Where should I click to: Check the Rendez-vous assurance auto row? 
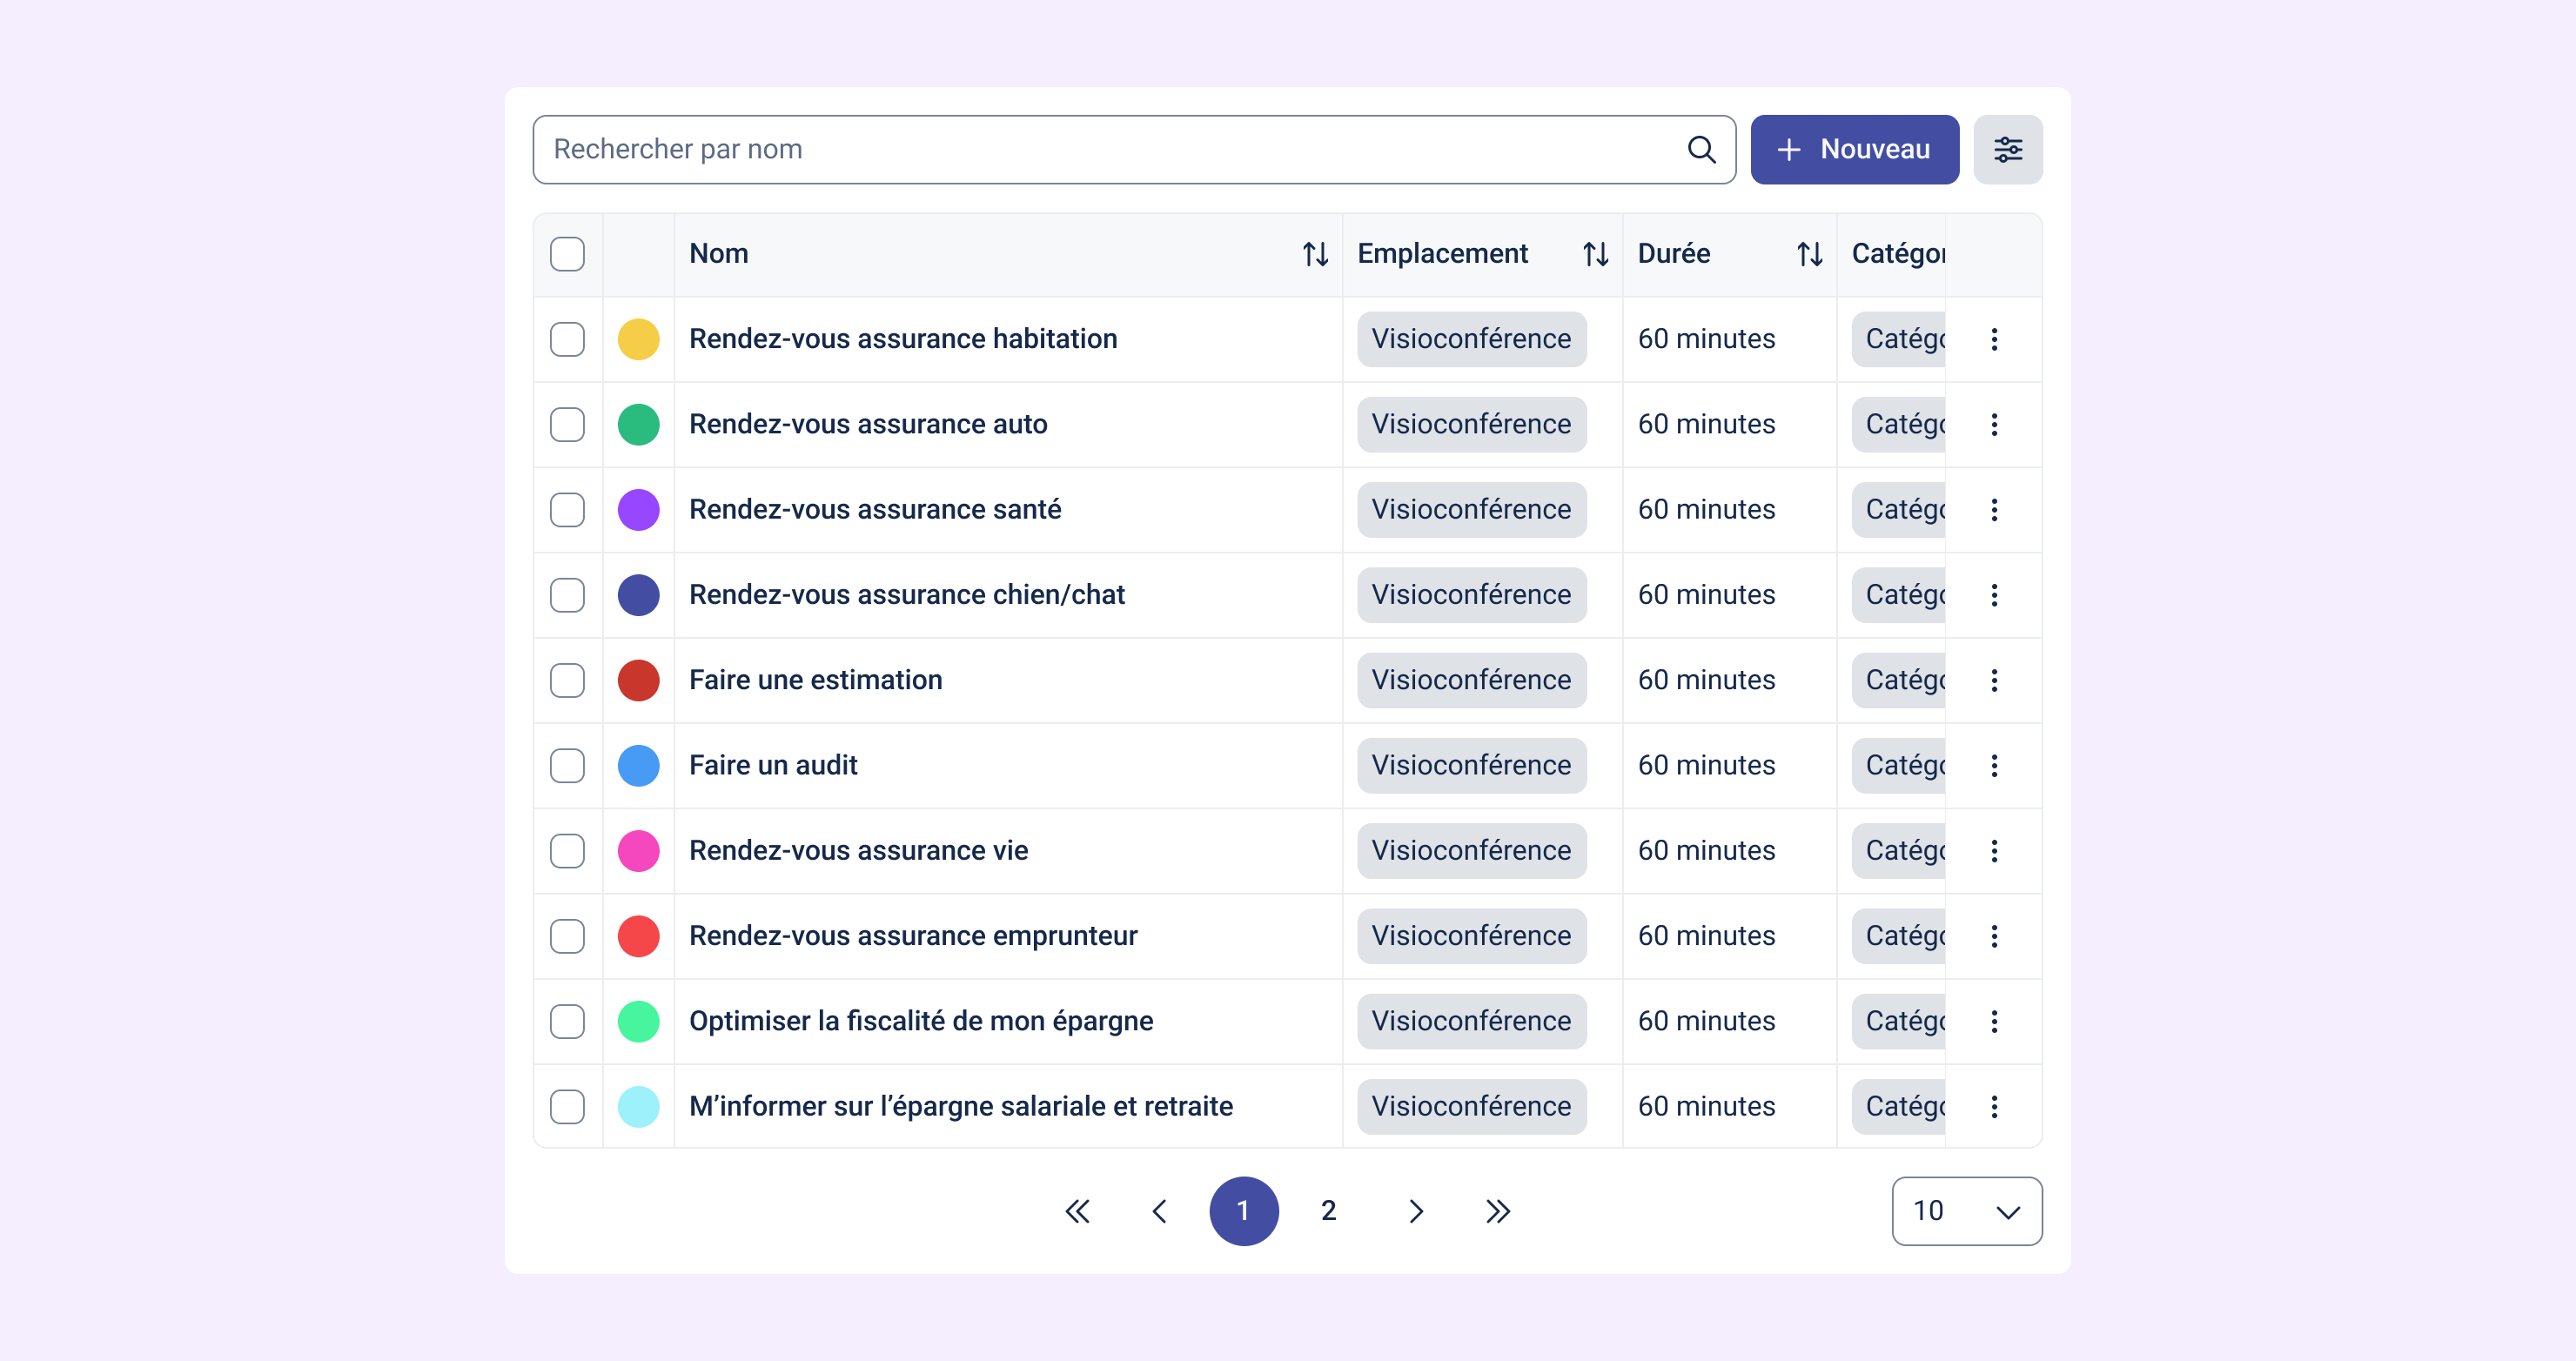tap(567, 425)
